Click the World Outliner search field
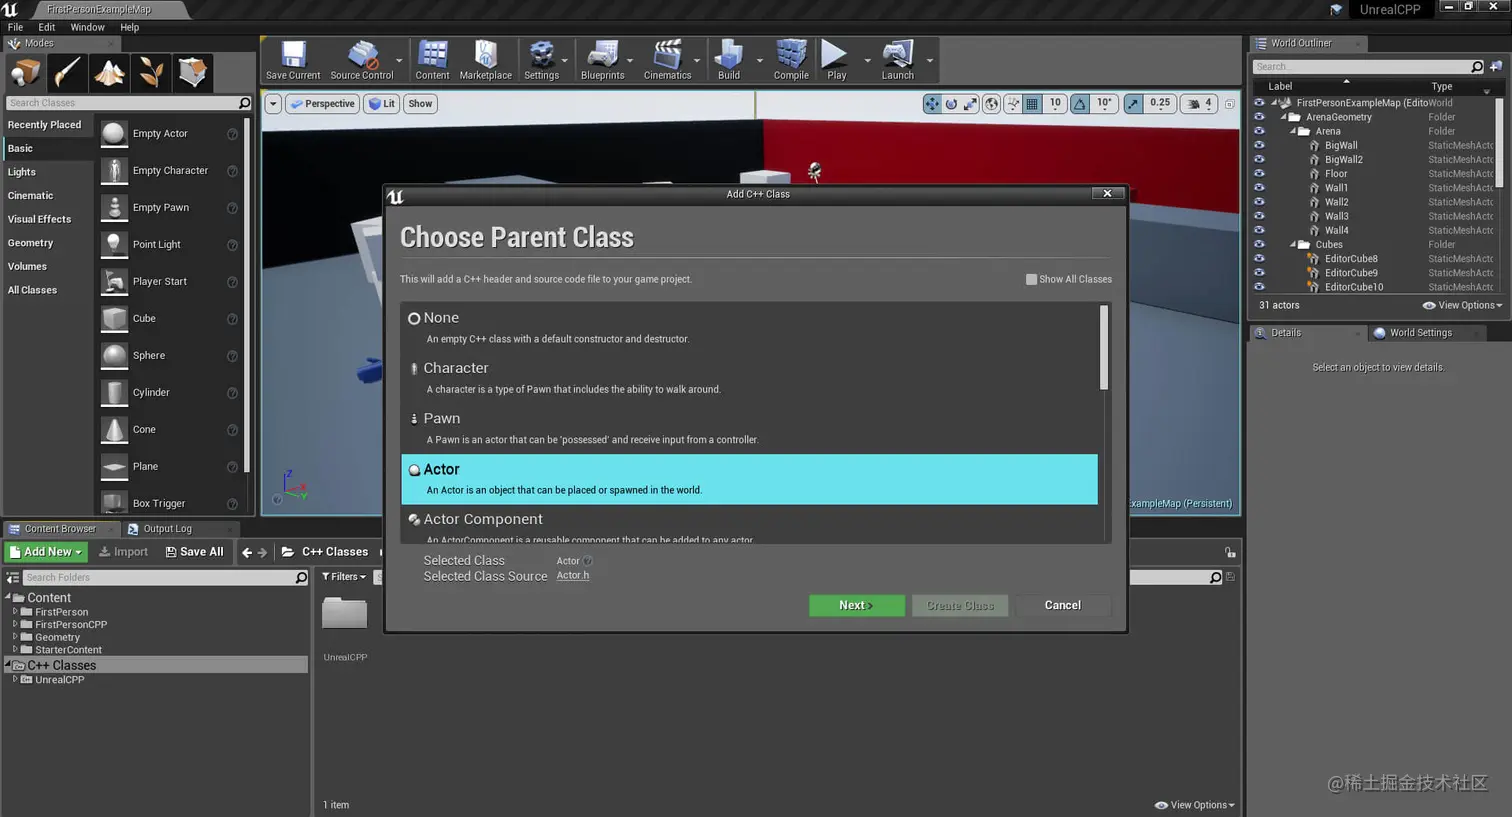Viewport: 1512px width, 817px height. [x=1369, y=67]
